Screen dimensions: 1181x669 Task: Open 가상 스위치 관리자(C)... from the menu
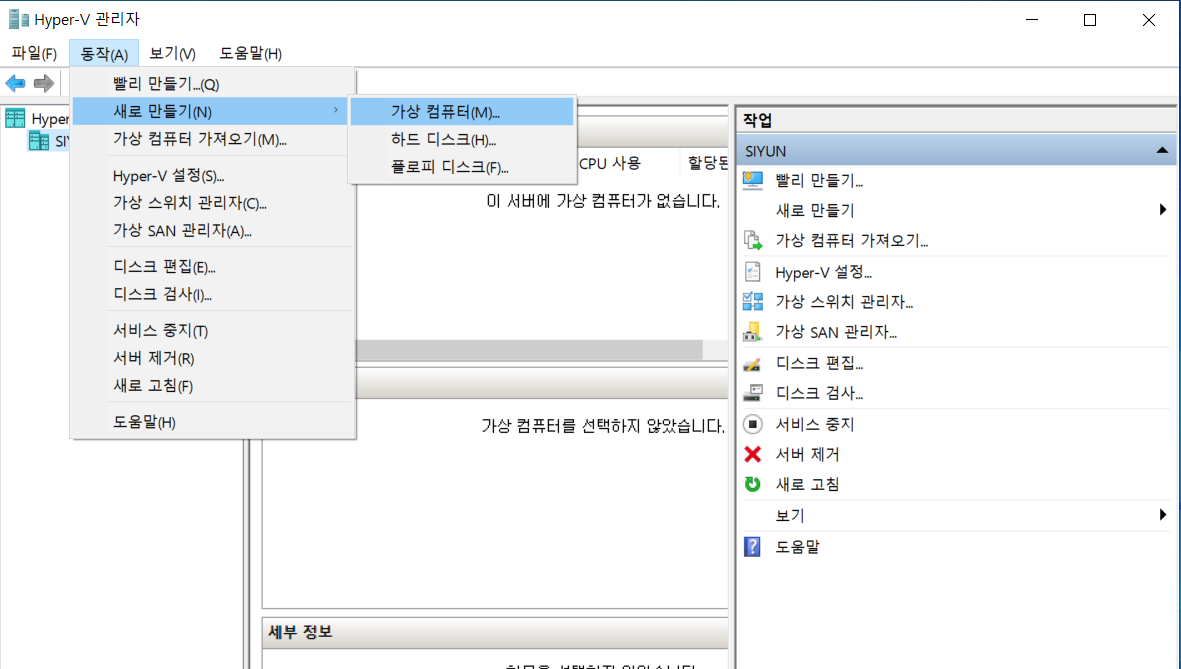tap(212, 203)
